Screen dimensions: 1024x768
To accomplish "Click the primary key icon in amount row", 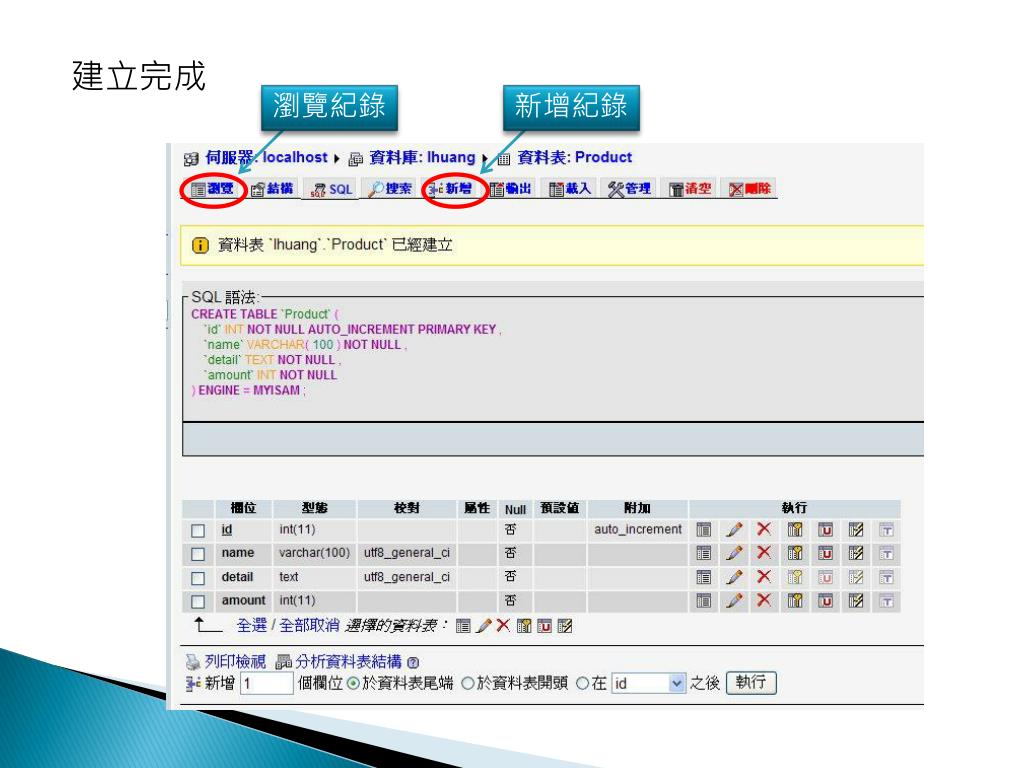I will pyautogui.click(x=795, y=601).
